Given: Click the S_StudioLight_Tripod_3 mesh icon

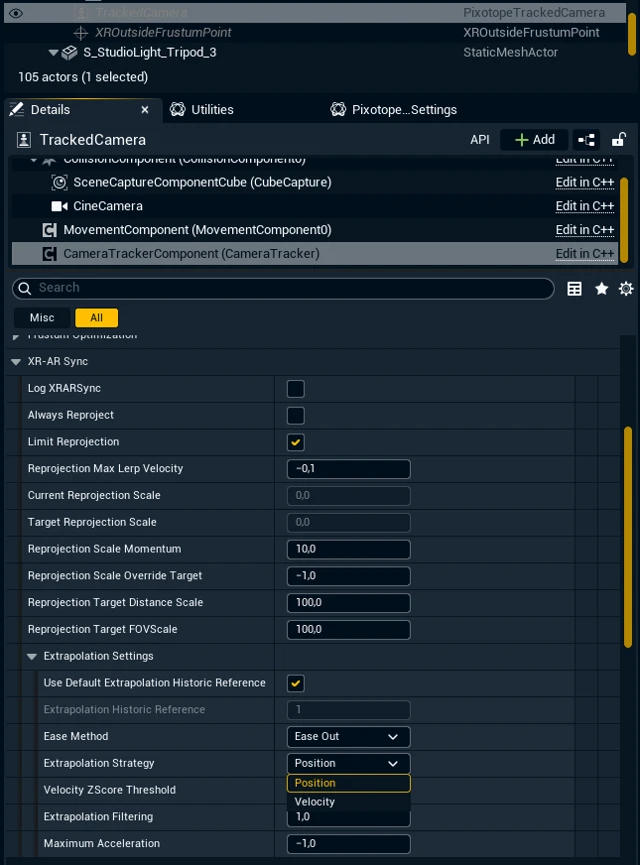Looking at the screenshot, I should pyautogui.click(x=70, y=52).
